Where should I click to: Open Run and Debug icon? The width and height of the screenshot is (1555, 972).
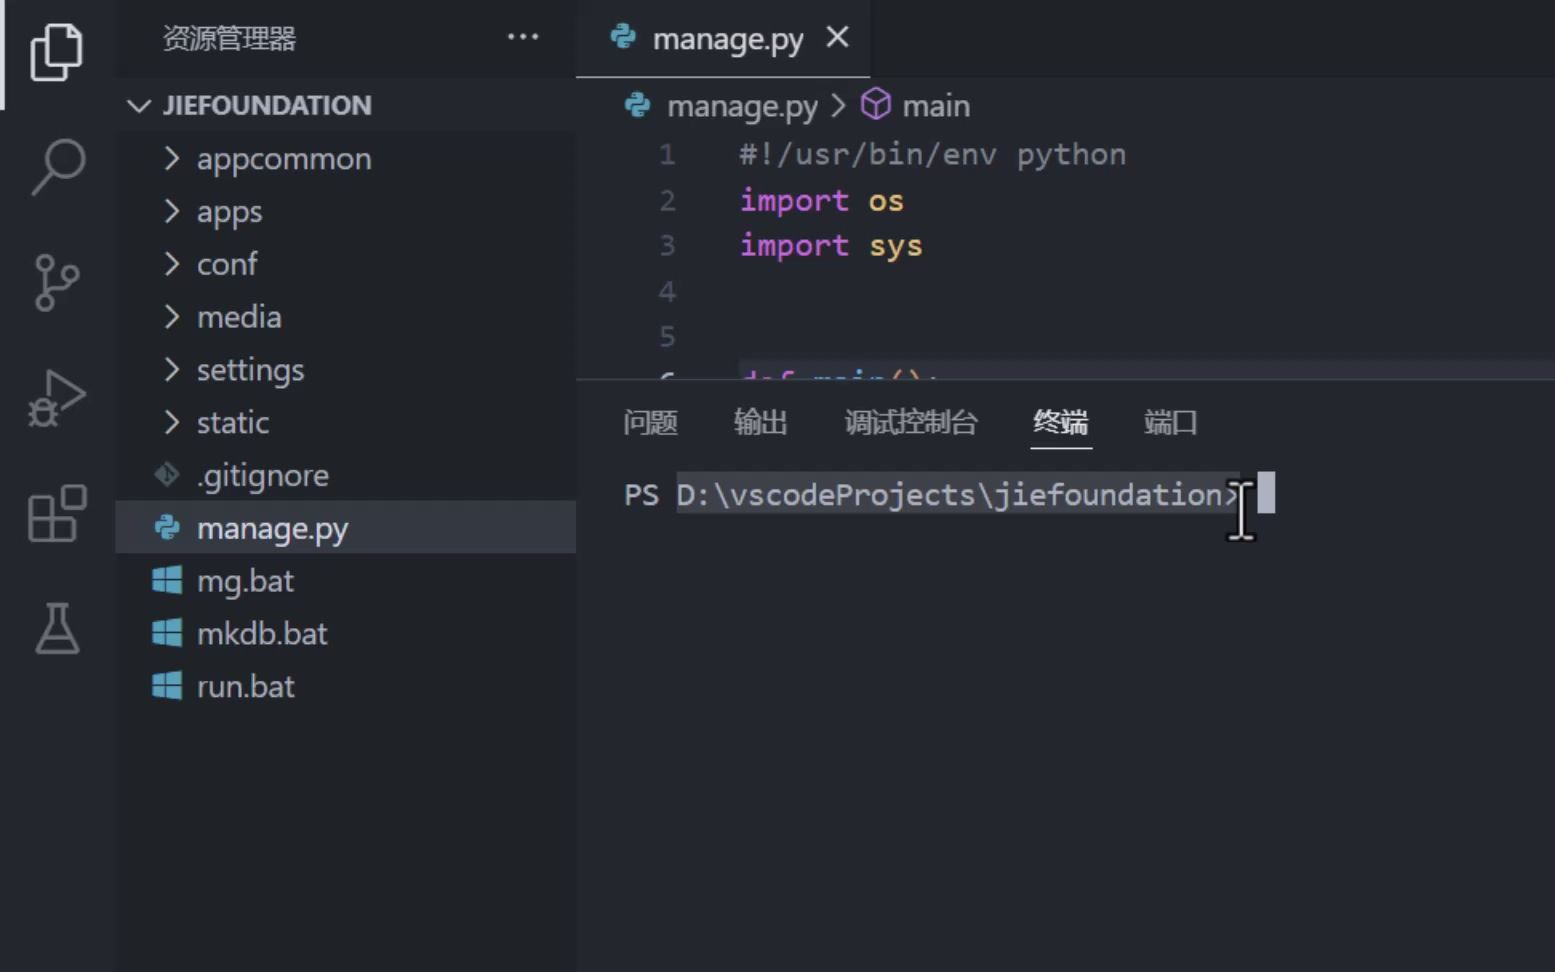click(57, 398)
